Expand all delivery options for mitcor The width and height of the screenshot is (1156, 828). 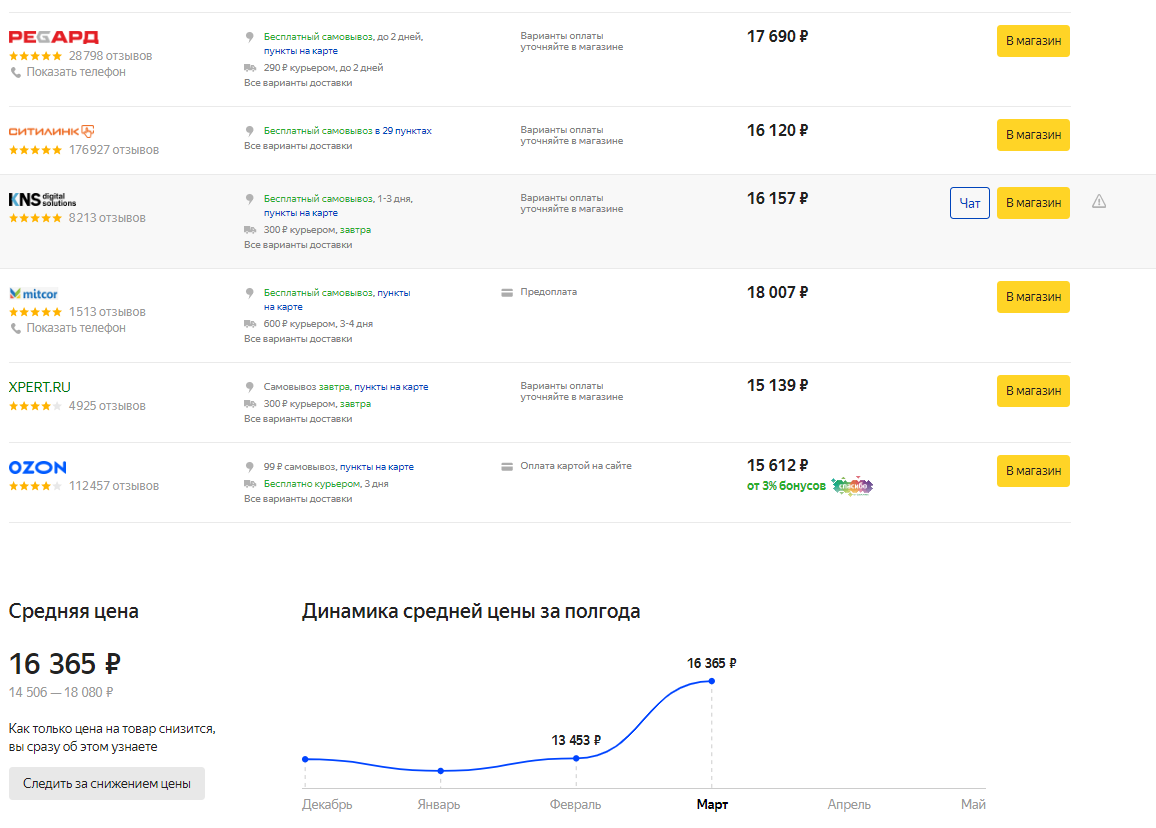(298, 339)
